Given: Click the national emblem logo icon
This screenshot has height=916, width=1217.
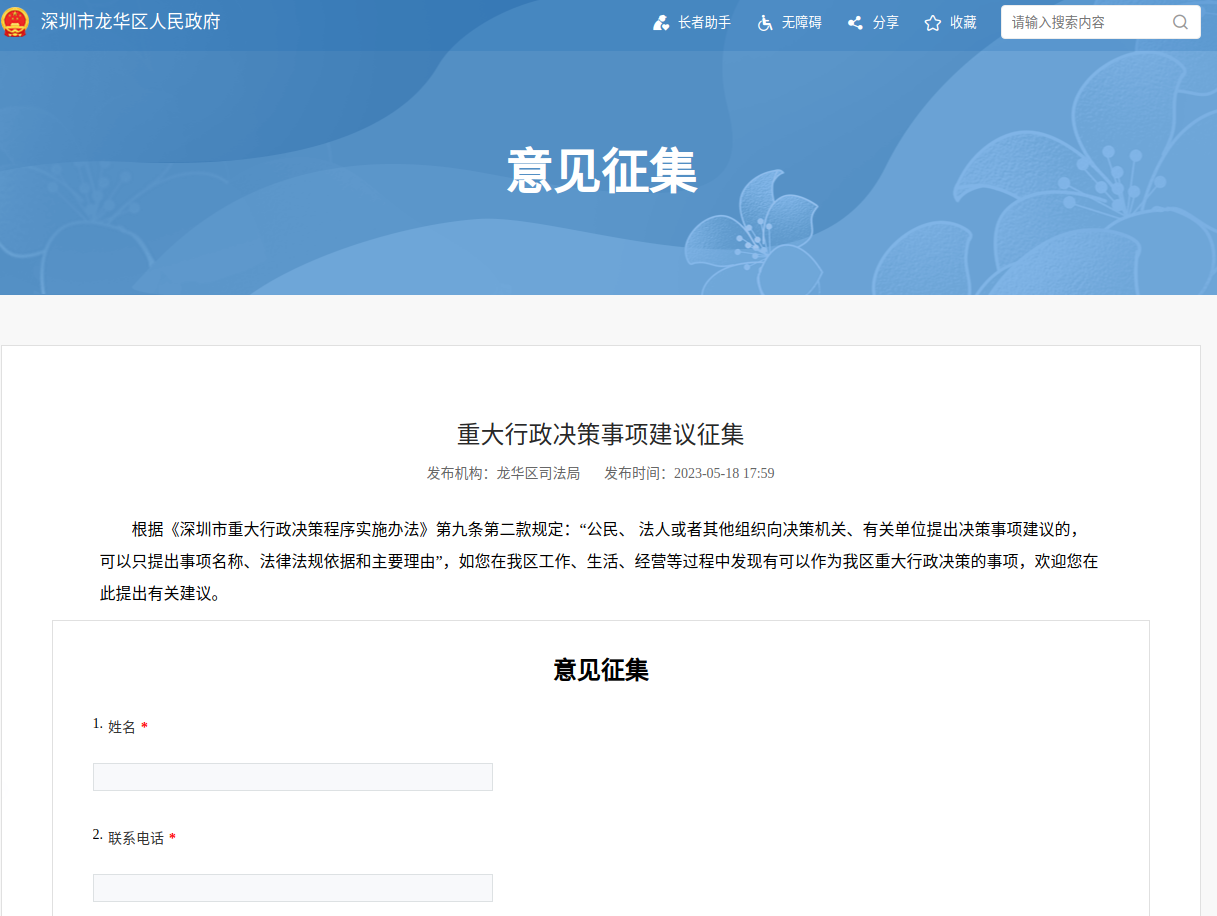Looking at the screenshot, I should pyautogui.click(x=17, y=21).
